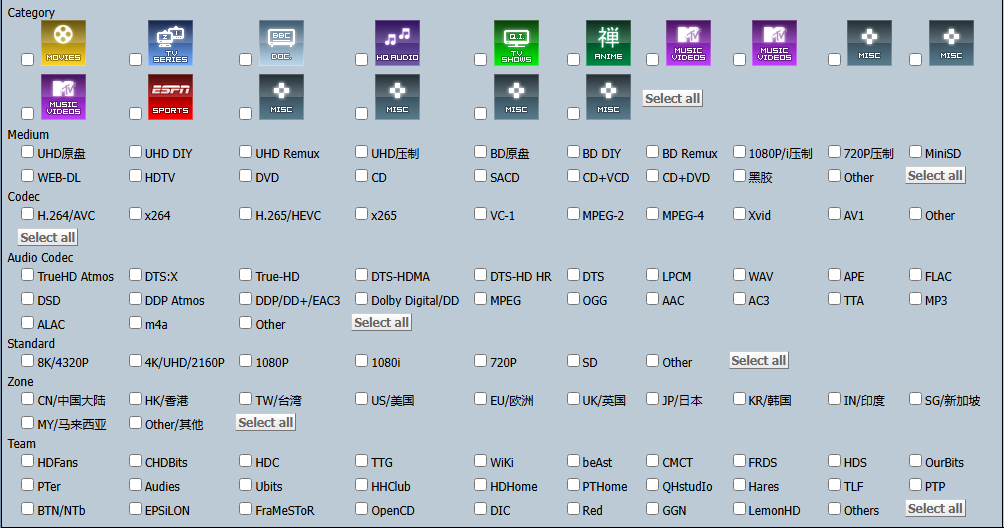Click the Music Videos icon beside Sports
Viewport: 1004px width, 528px height.
click(x=63, y=96)
